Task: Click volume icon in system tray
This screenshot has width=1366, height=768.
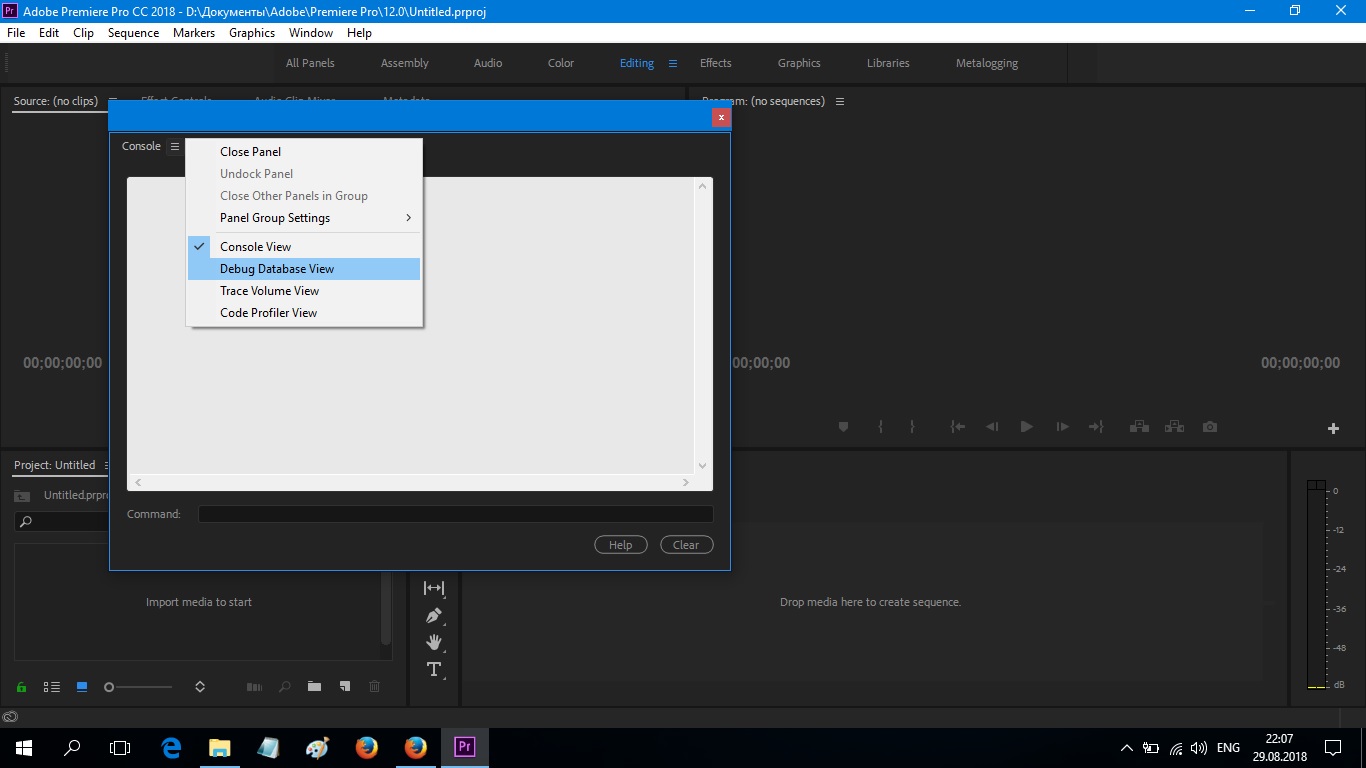Action: click(x=1199, y=747)
